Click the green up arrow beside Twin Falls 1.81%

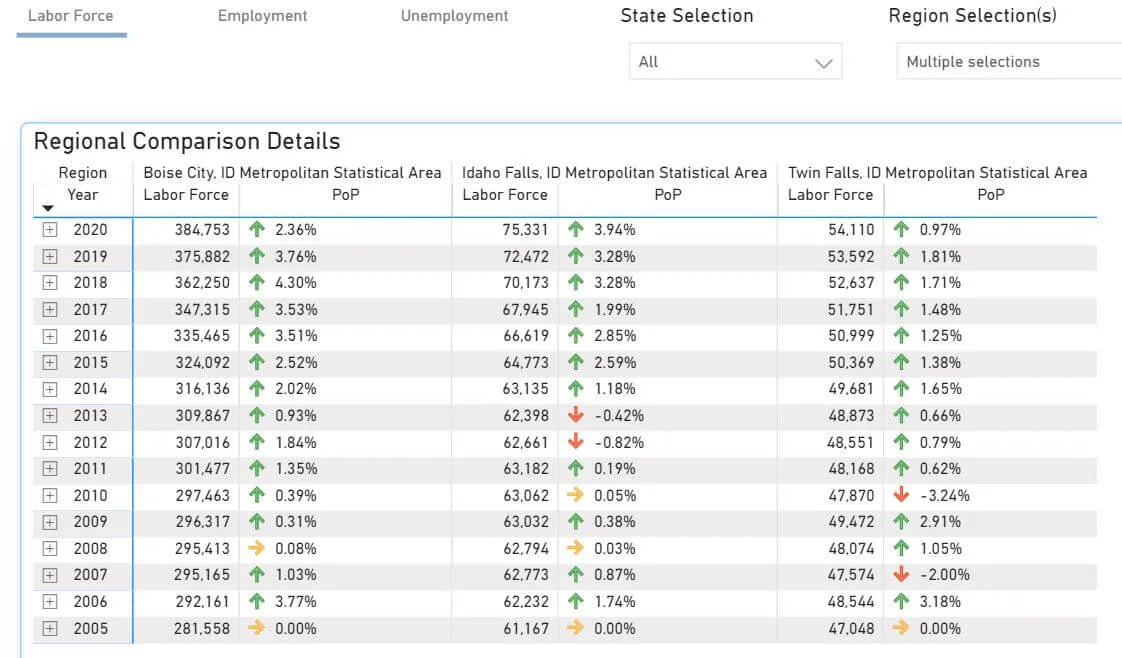pos(902,255)
